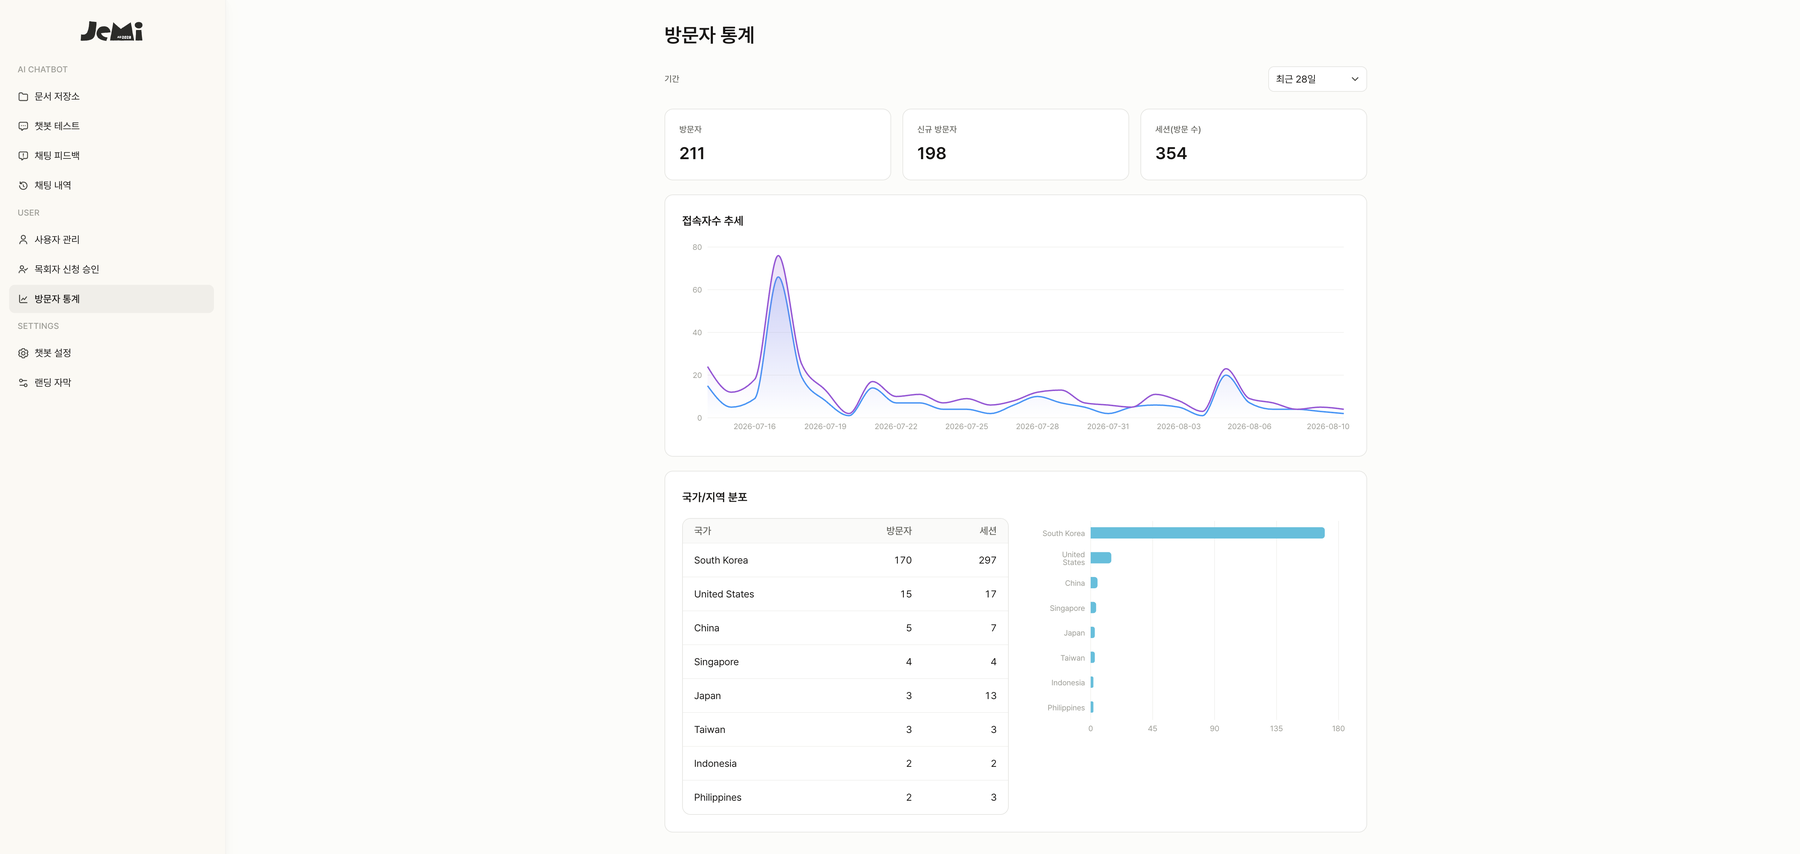The height and width of the screenshot is (854, 1800).
Task: Click the 국가 column header
Action: coord(702,531)
